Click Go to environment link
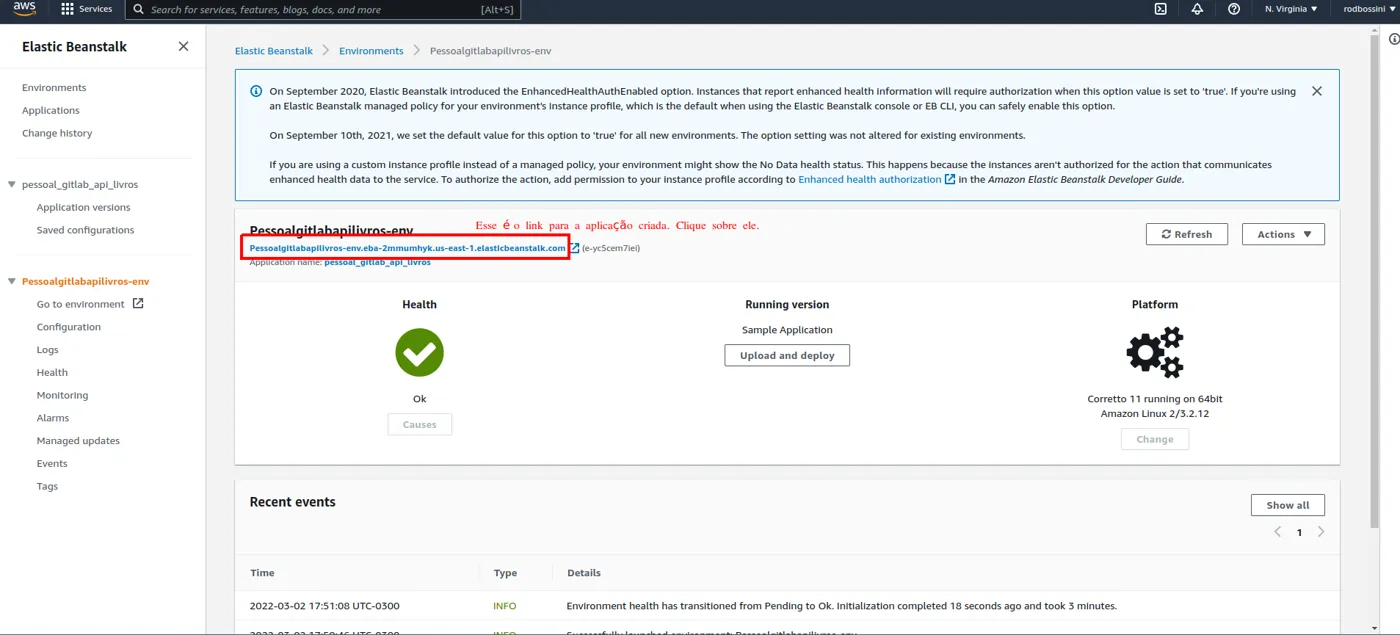 (81, 304)
